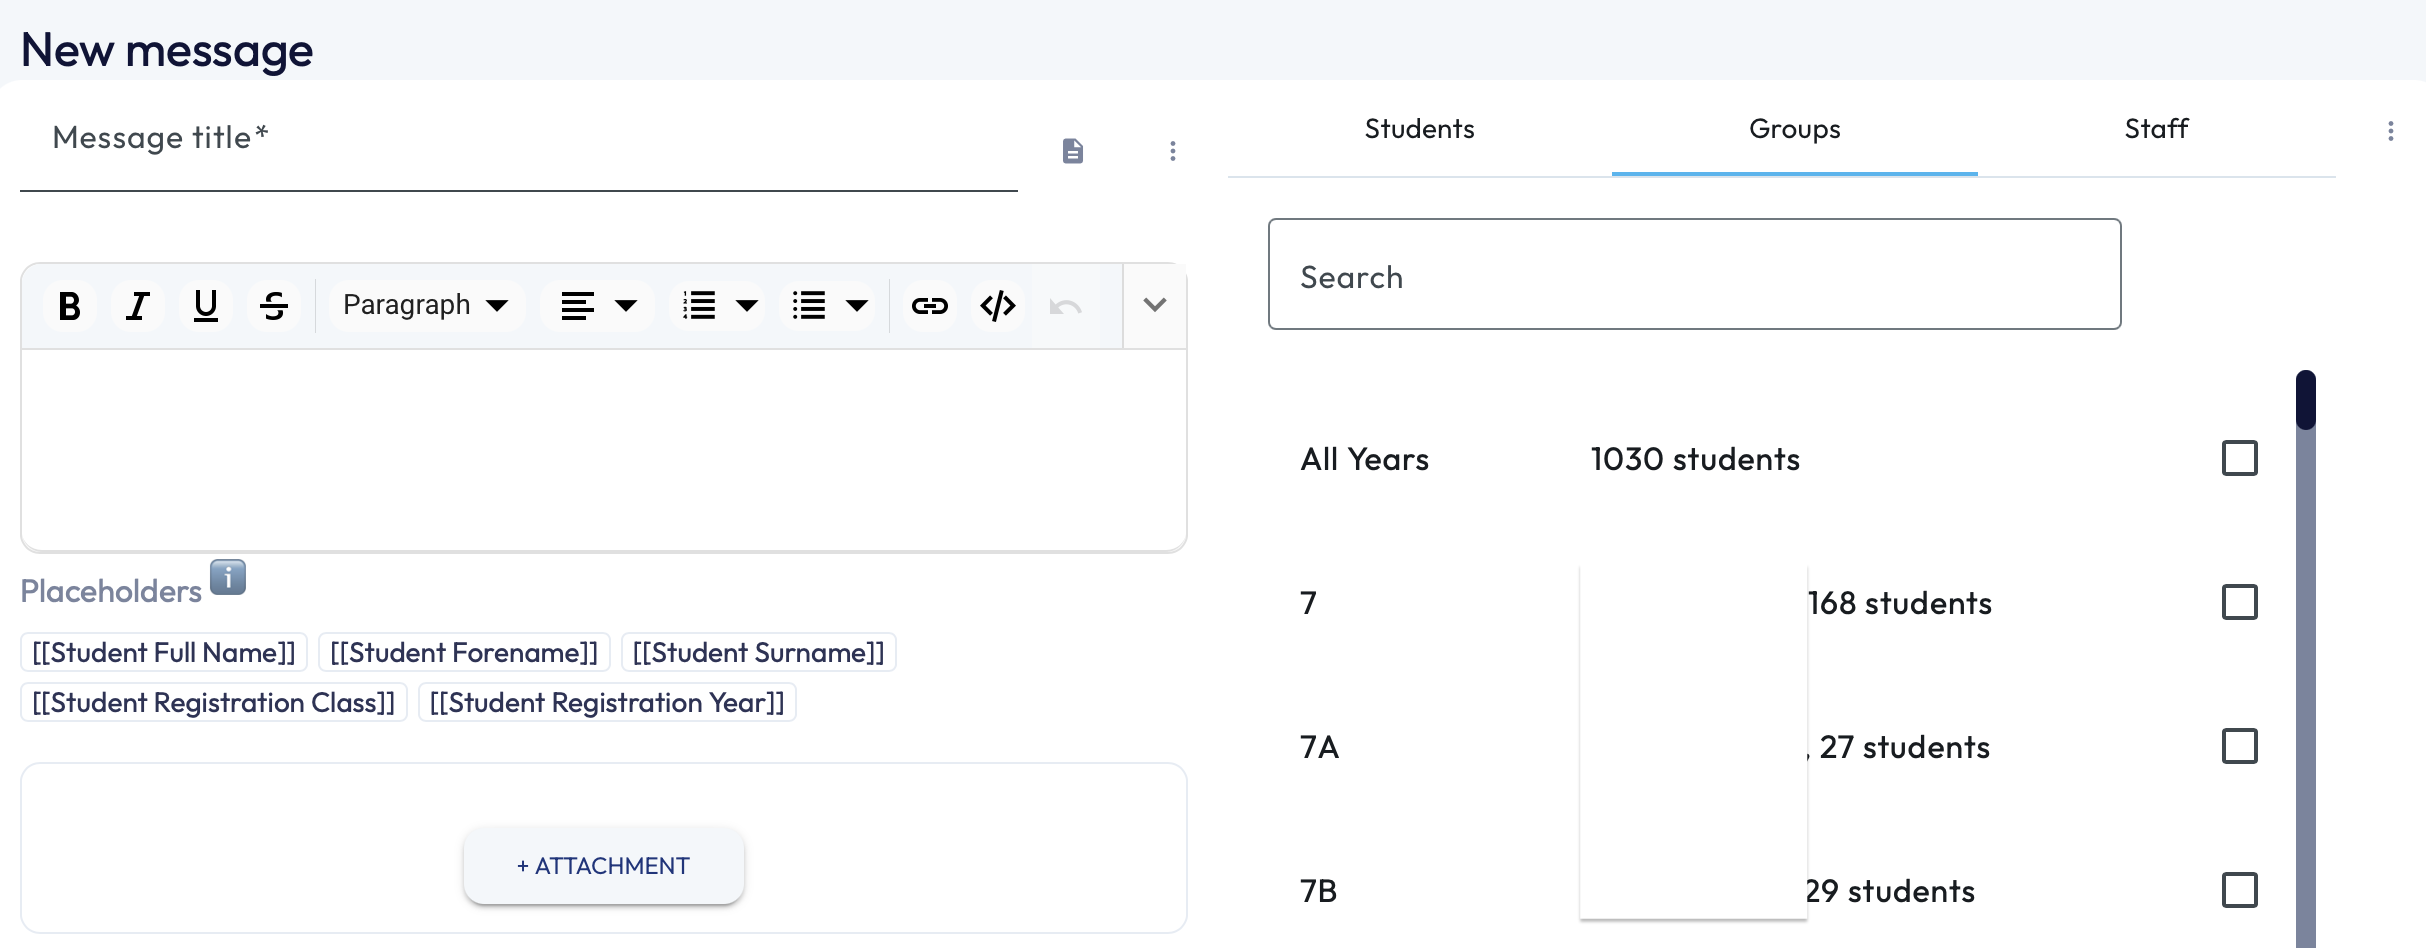Image resolution: width=2426 pixels, height=948 pixels.
Task: Check the 7B group checkbox
Action: (2239, 890)
